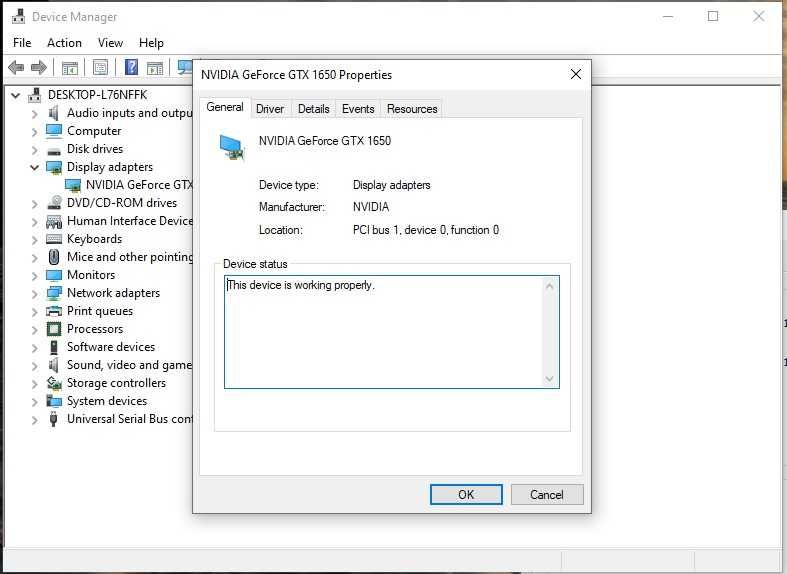Expand the System devices node

[x=34, y=402]
